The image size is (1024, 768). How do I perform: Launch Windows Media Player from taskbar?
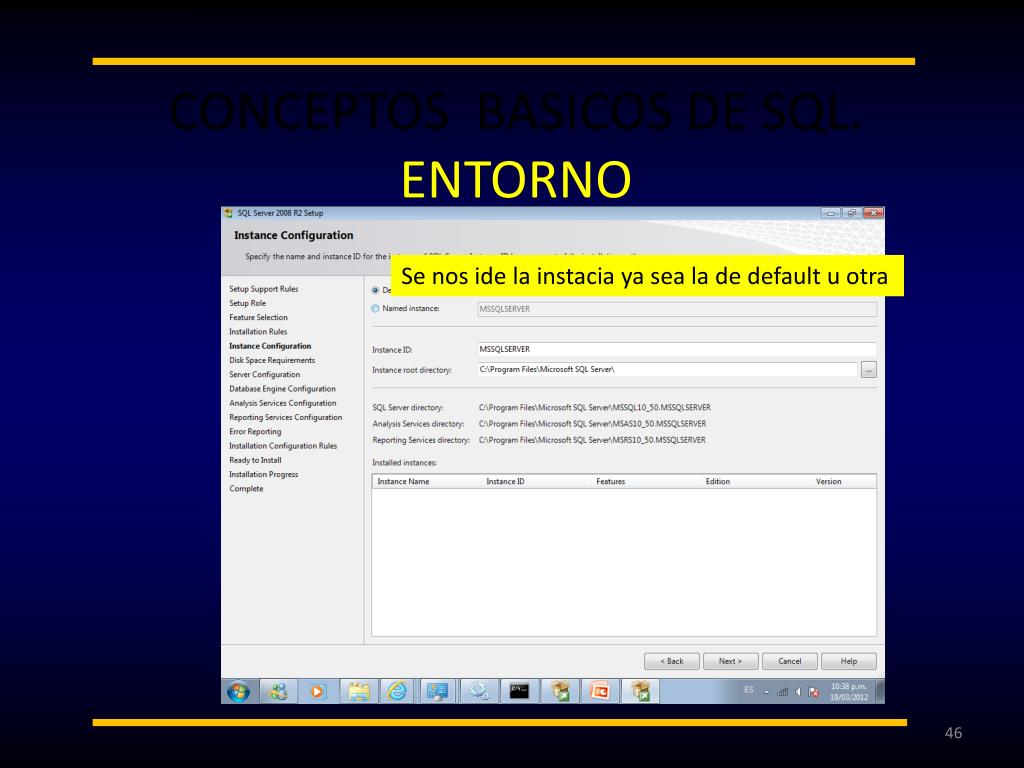(318, 691)
